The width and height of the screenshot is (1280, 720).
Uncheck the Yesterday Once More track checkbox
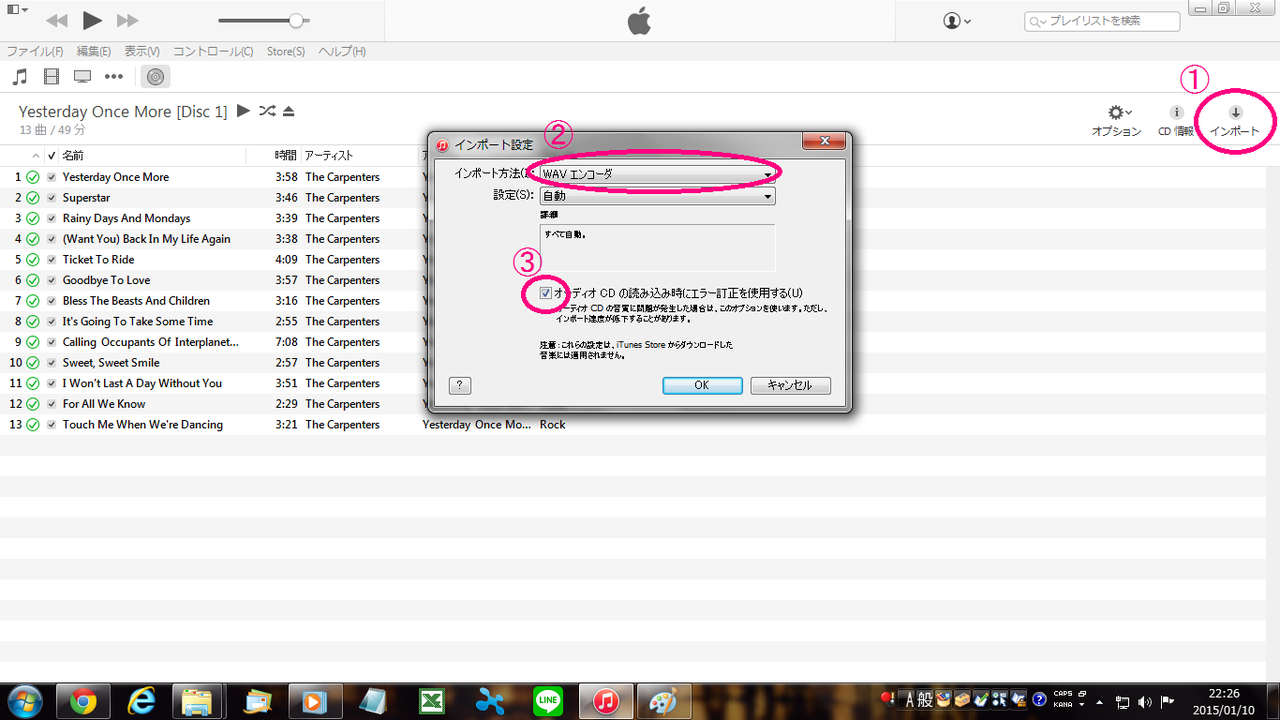[x=51, y=177]
